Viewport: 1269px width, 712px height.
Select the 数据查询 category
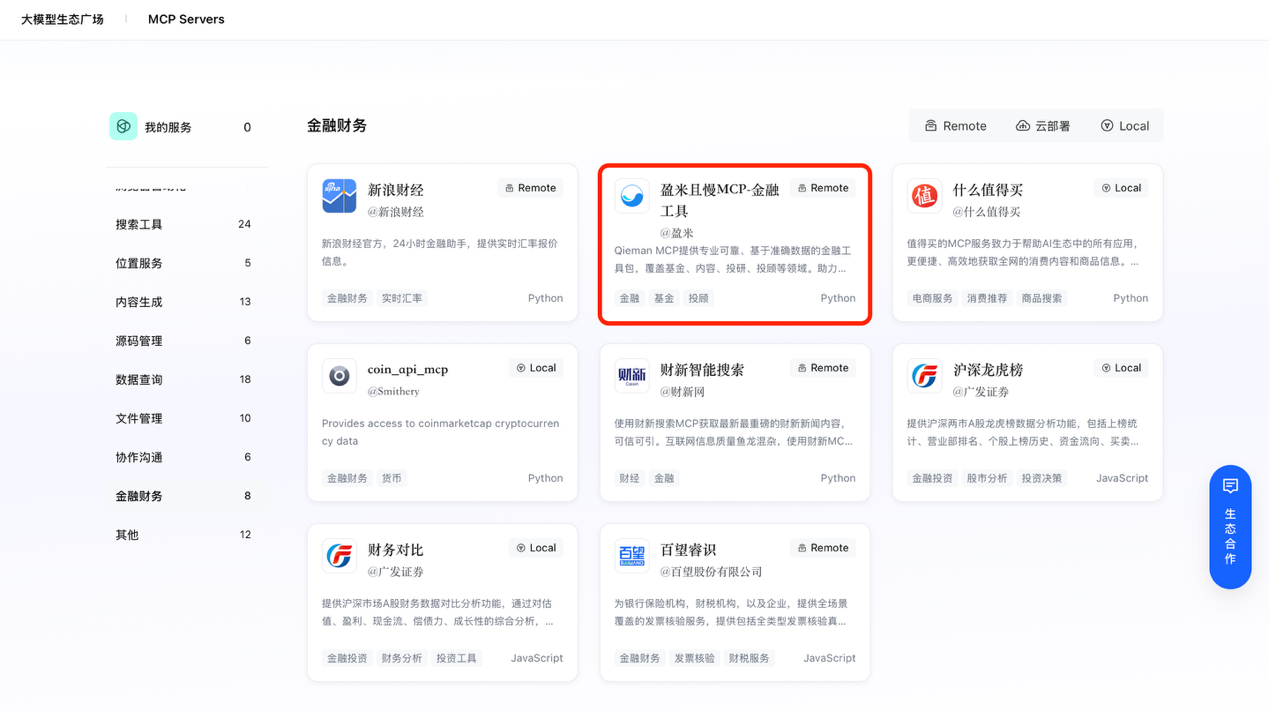click(139, 380)
